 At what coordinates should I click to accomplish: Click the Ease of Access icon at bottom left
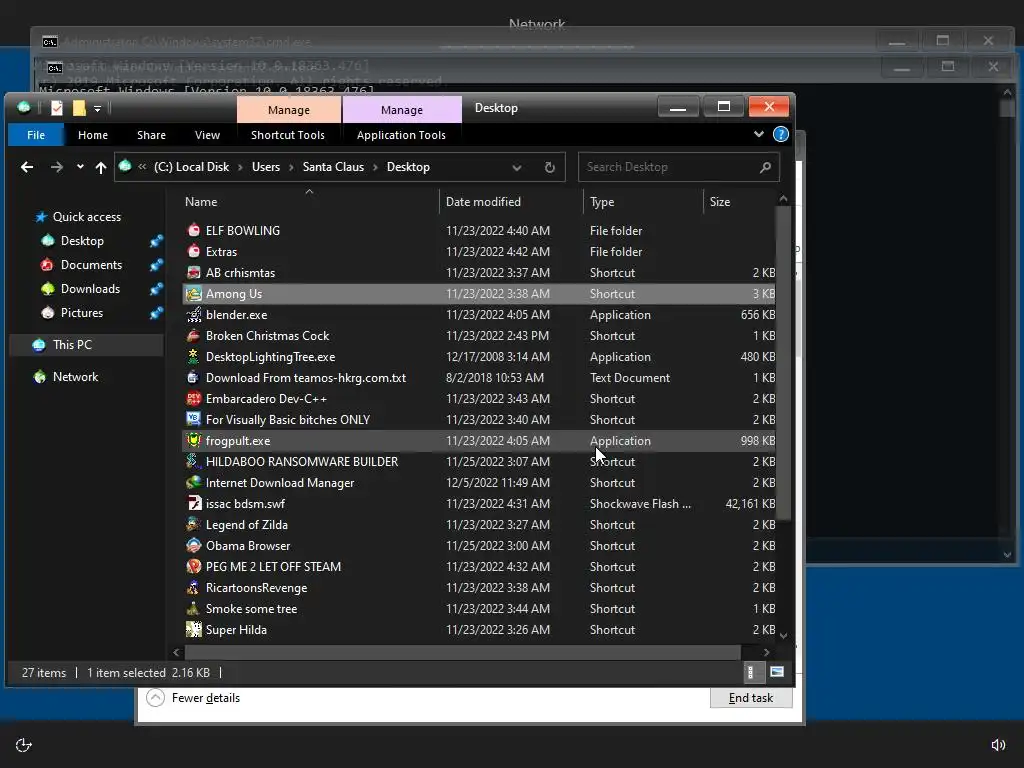pos(24,745)
